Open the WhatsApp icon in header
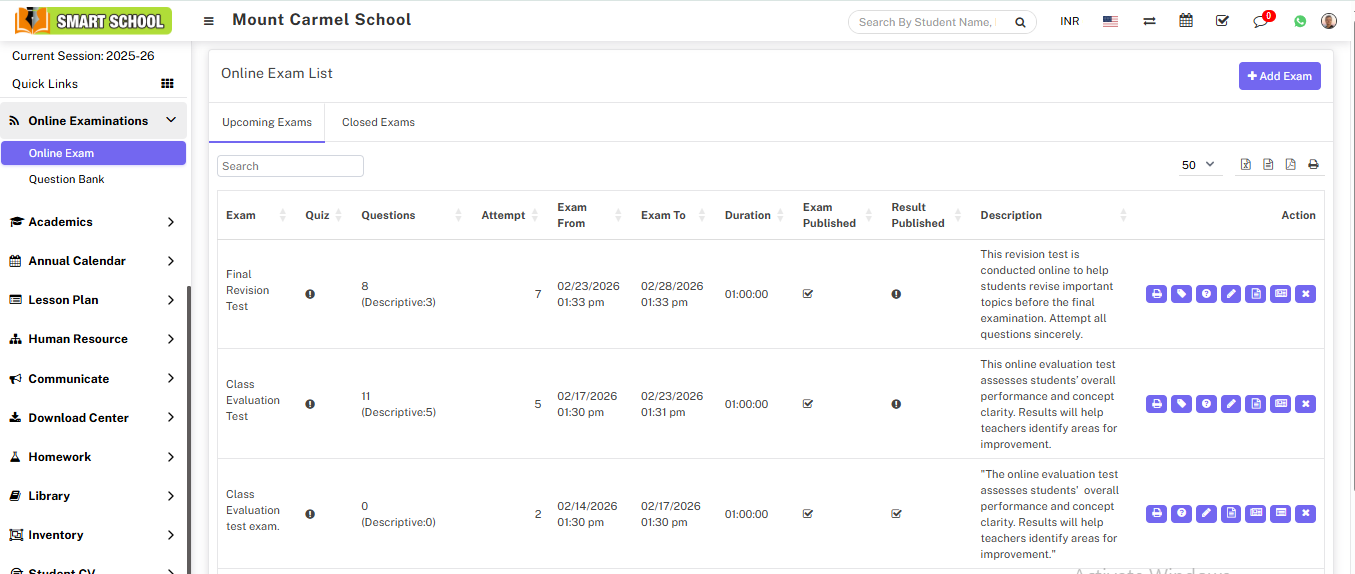This screenshot has width=1355, height=574. point(1300,21)
